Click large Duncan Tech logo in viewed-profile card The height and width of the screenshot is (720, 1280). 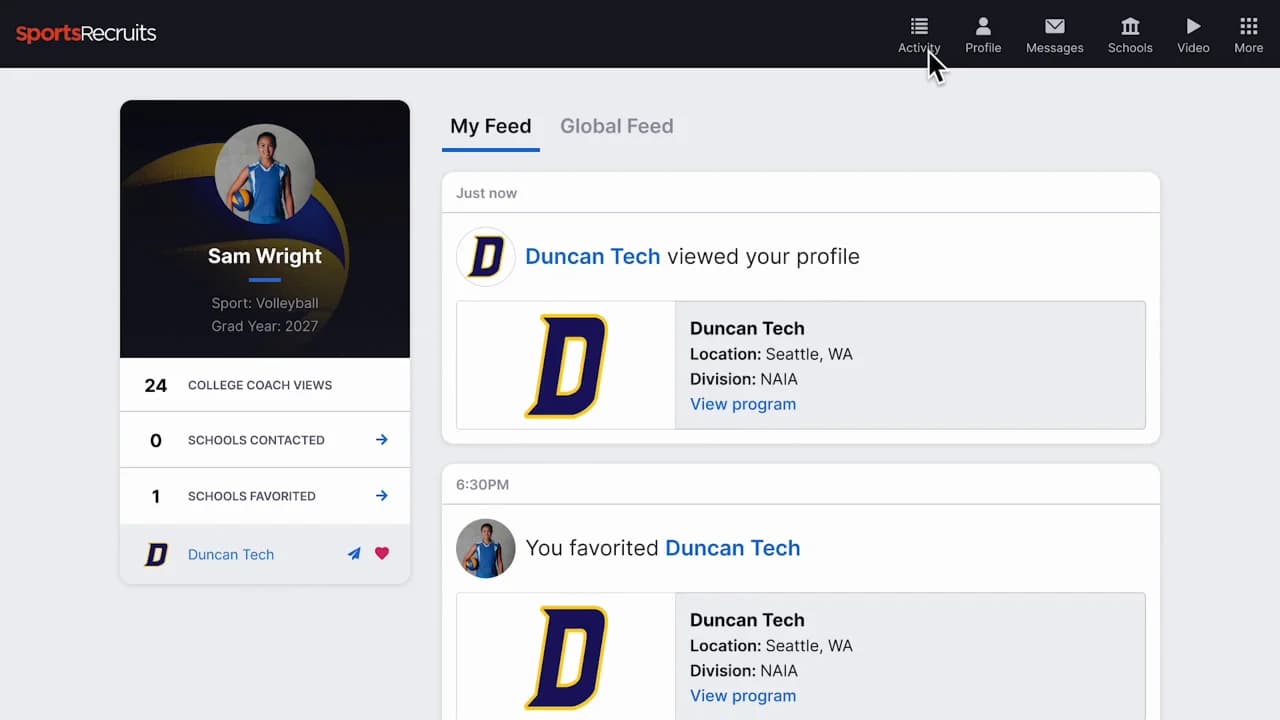pos(566,366)
